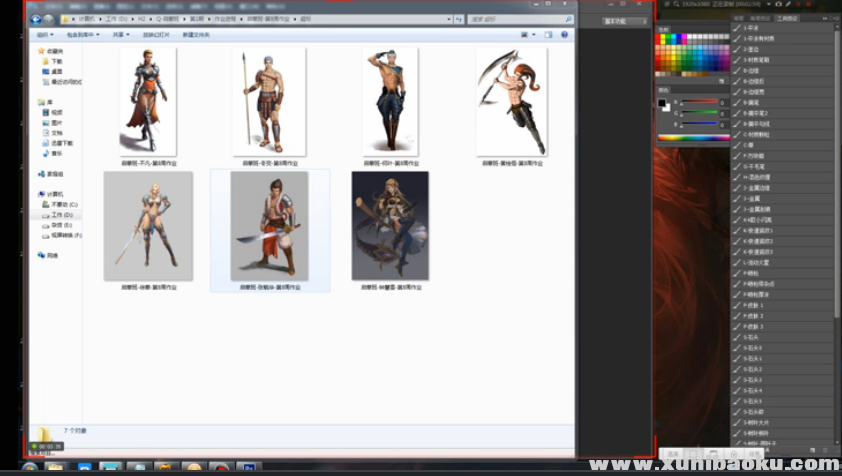
Task: Select the spear-holding gladiator image thumbnail
Action: point(269,100)
